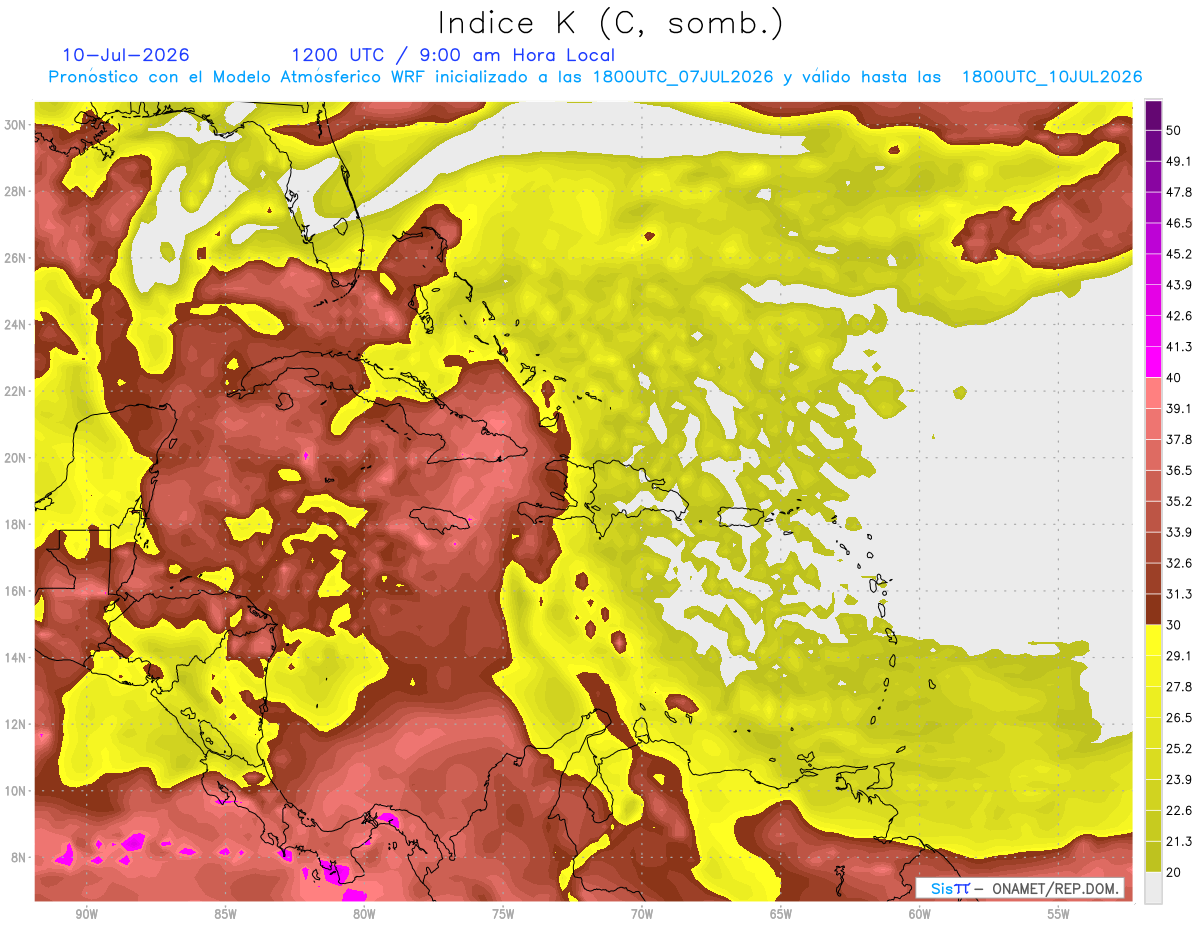Click the longitude axis label "65W"
Image resolution: width=1200 pixels, height=927 pixels.
(x=781, y=914)
